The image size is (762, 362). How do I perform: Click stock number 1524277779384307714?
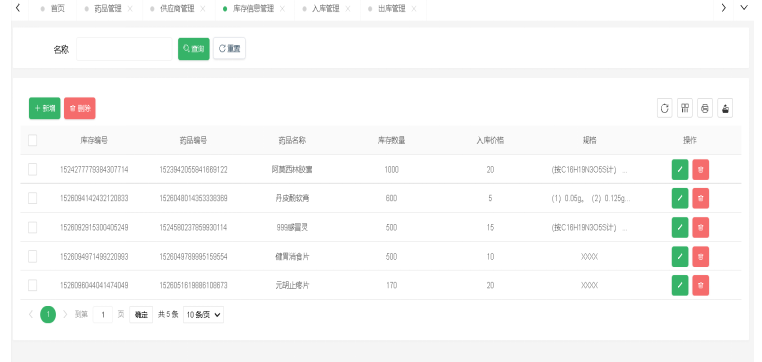[x=94, y=170]
